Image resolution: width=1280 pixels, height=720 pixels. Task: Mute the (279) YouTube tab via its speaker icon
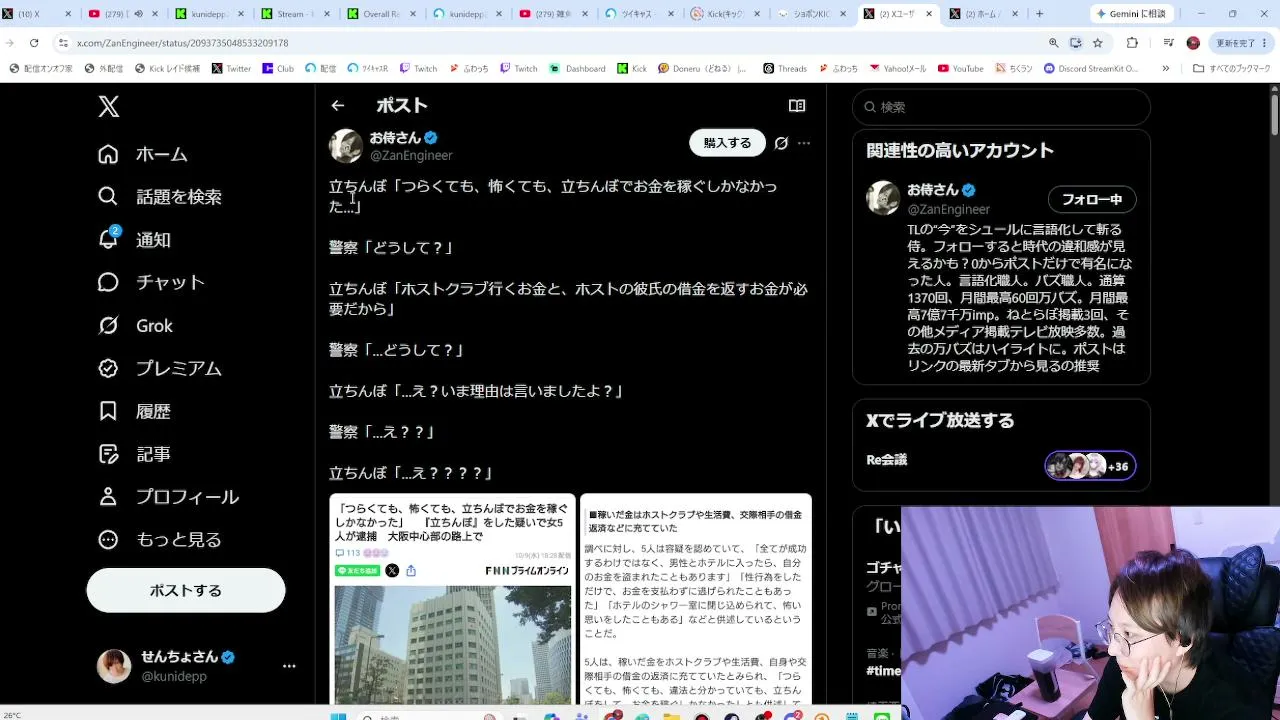[138, 14]
